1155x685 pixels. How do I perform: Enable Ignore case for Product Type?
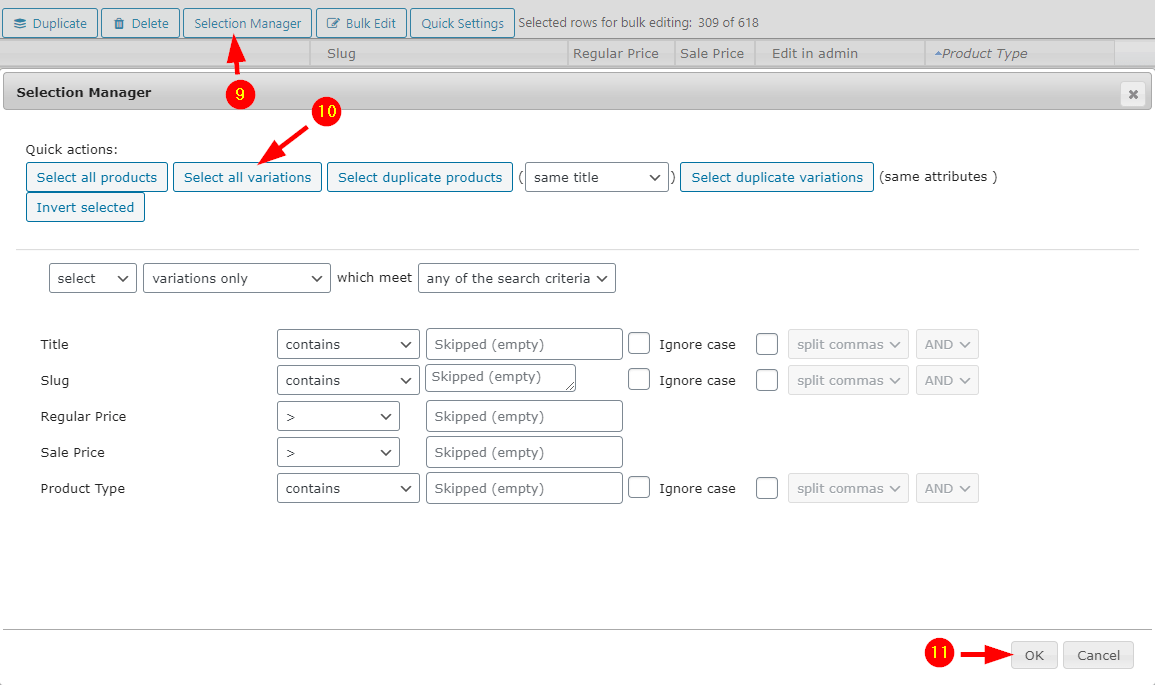click(x=639, y=488)
